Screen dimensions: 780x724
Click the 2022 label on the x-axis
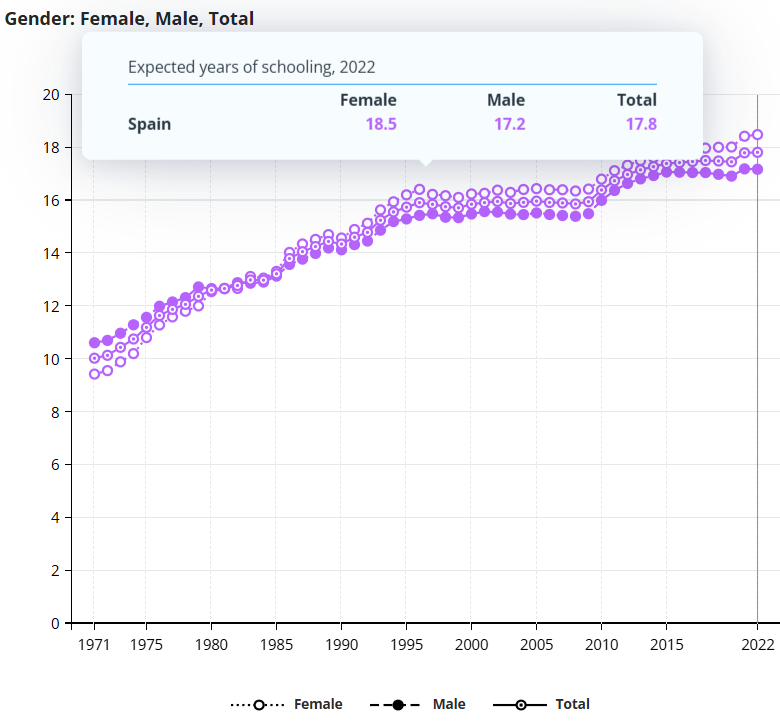[x=757, y=644]
